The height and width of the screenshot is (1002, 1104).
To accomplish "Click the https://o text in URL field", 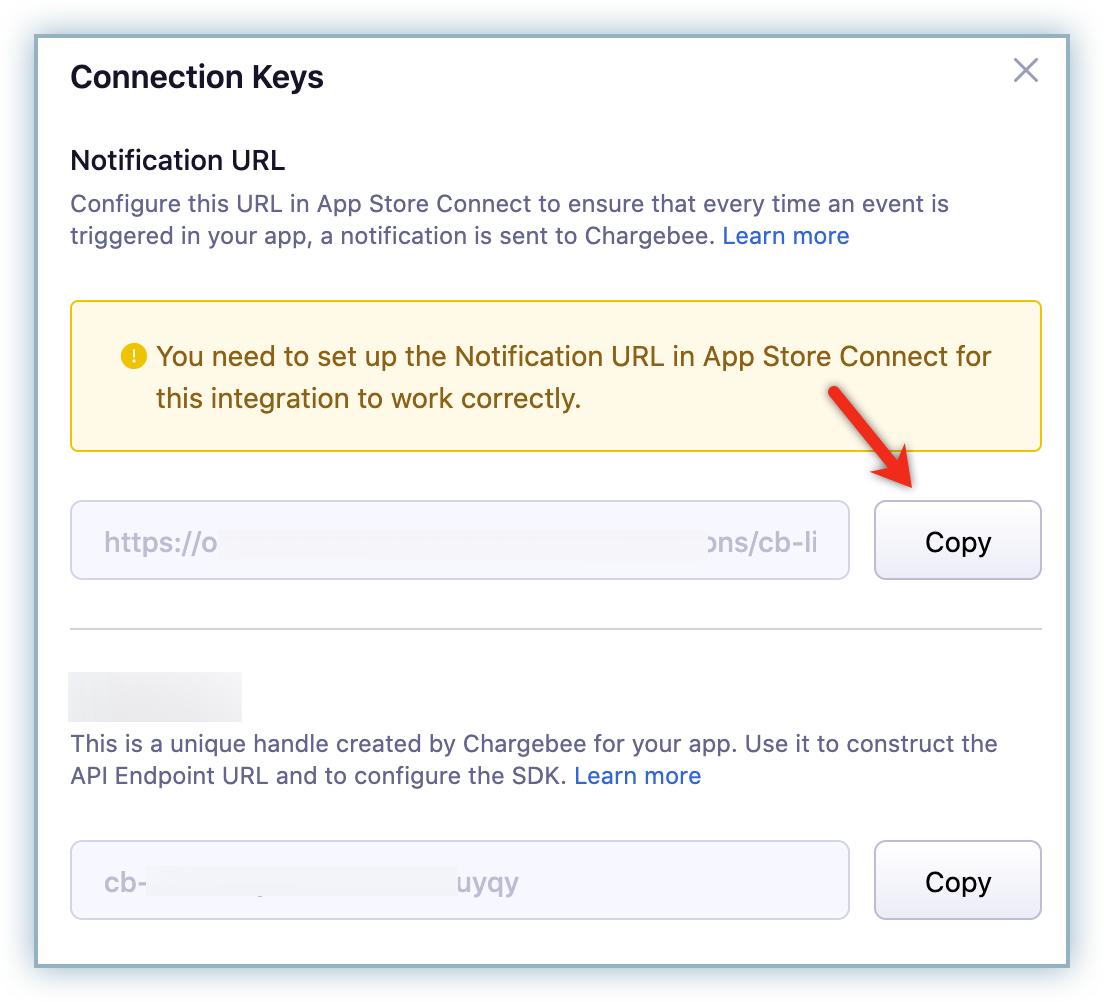I will (161, 543).
